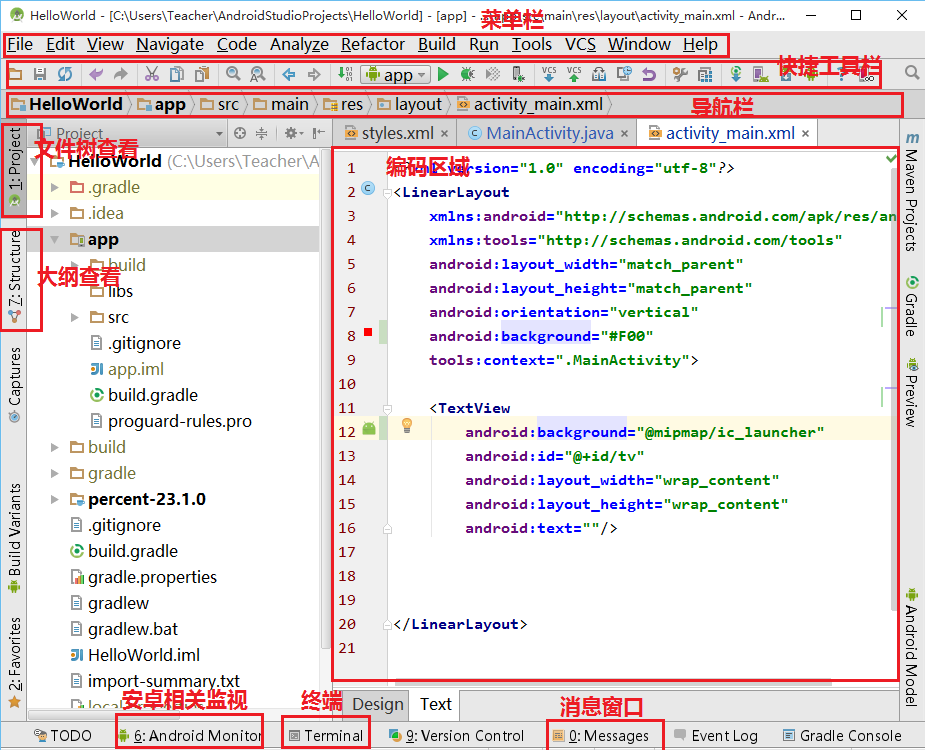Toggle the Maven Projects side panel
The width and height of the screenshot is (925, 750).
pyautogui.click(x=912, y=192)
